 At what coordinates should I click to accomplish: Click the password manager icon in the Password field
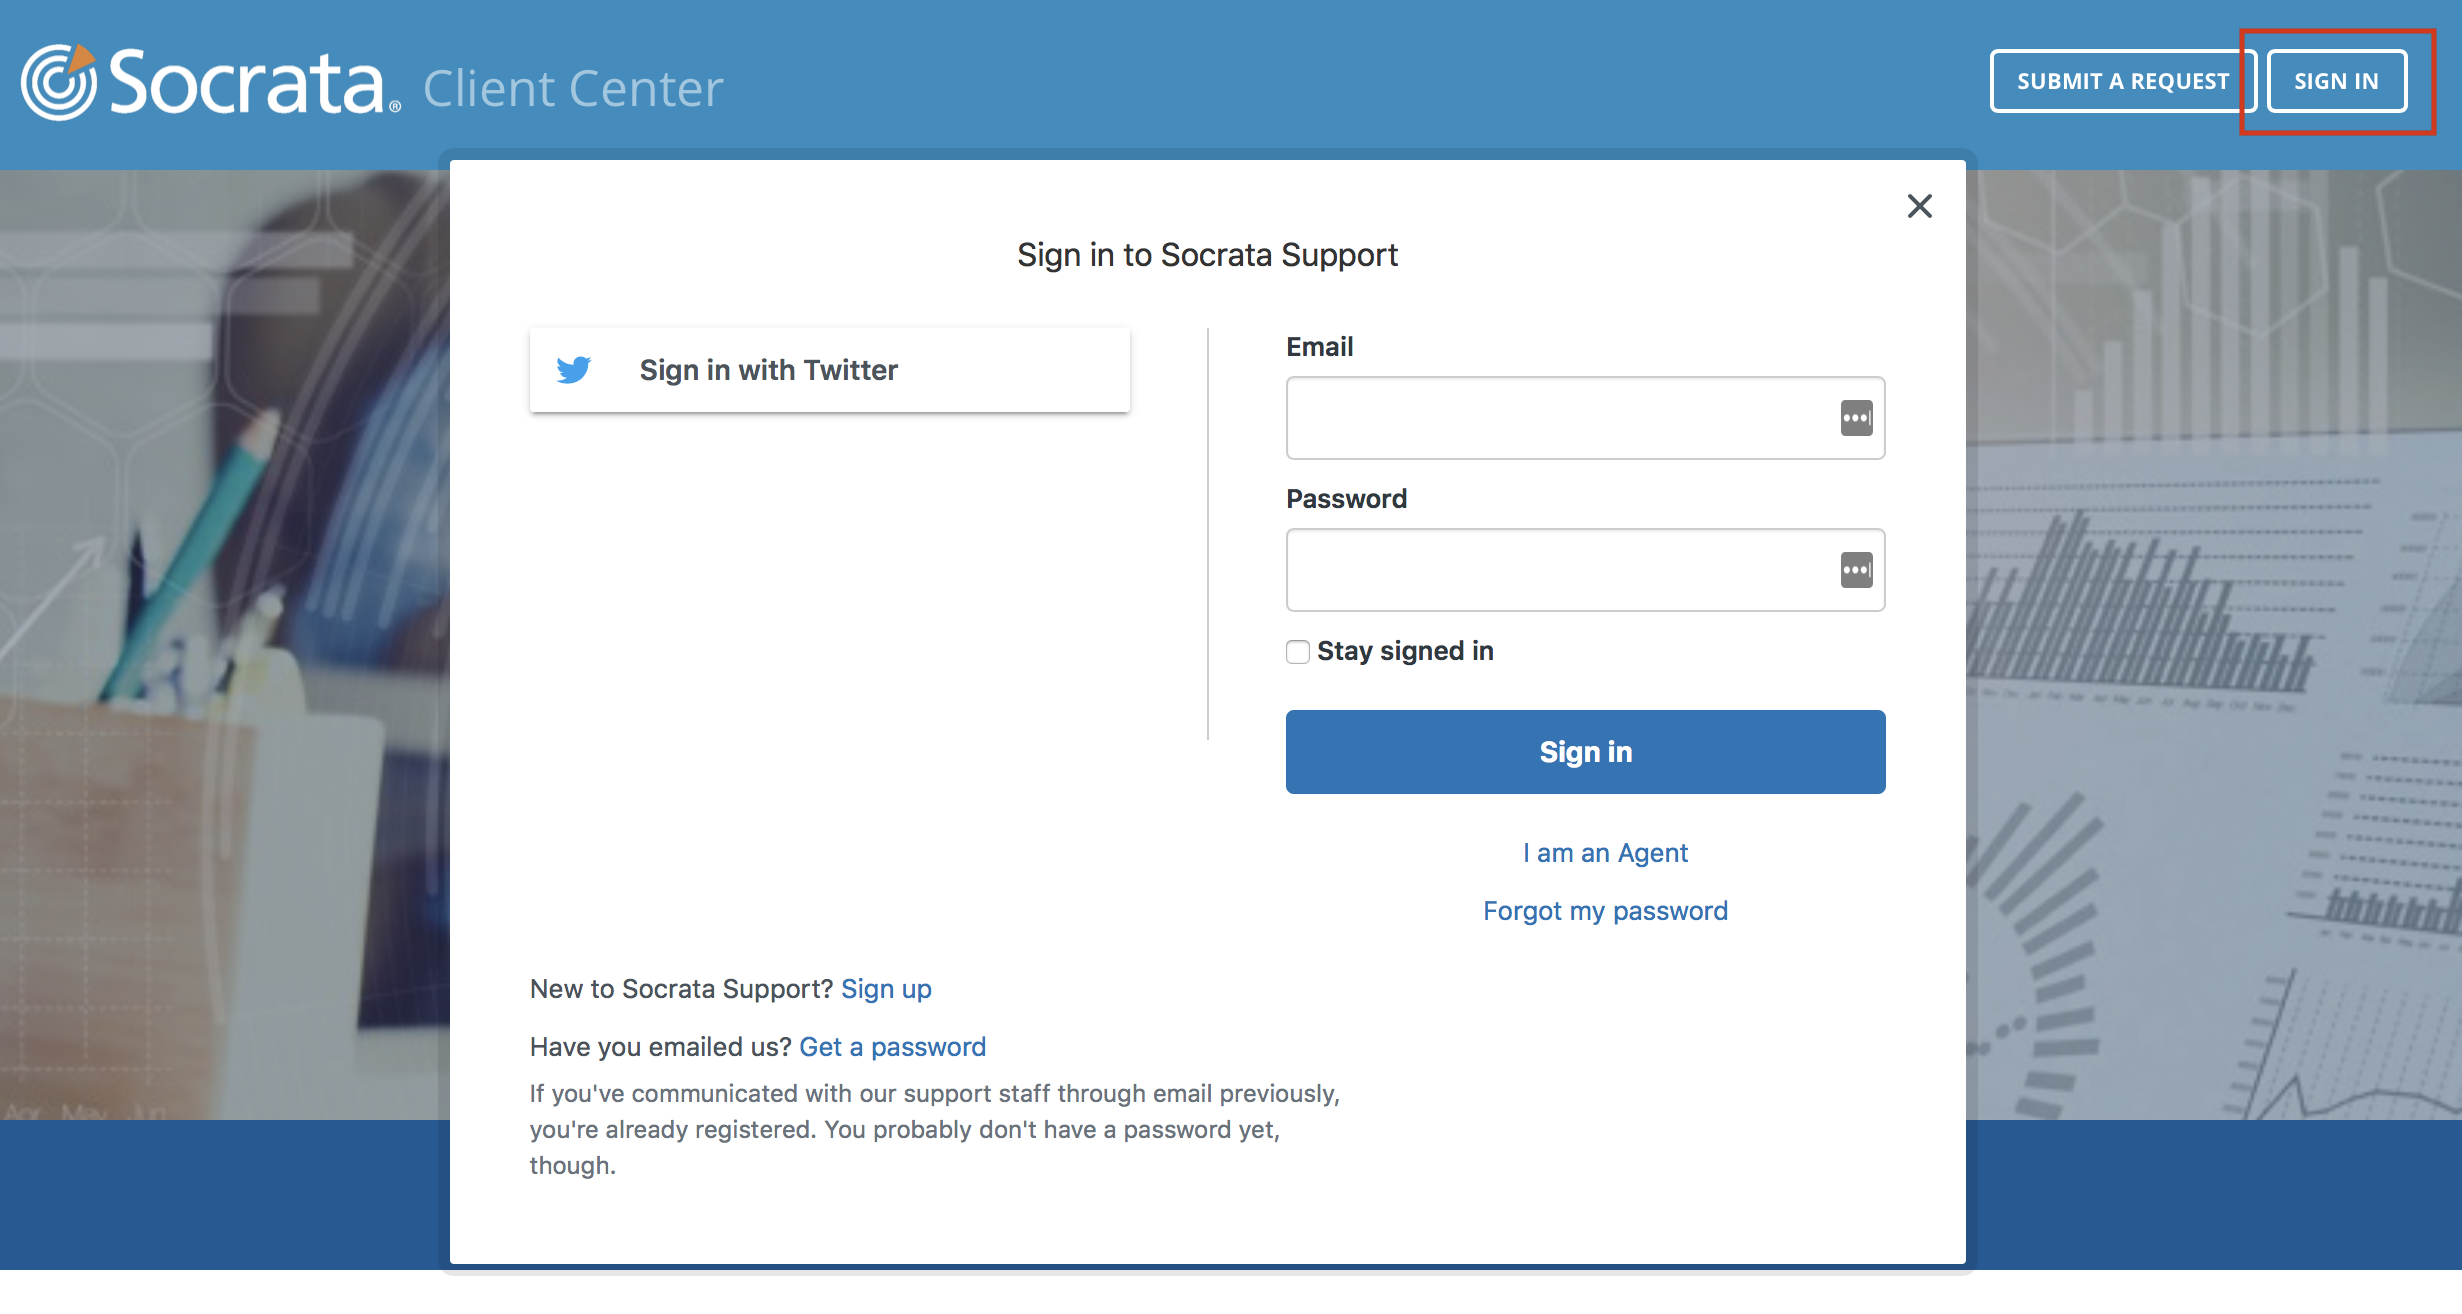click(1856, 570)
